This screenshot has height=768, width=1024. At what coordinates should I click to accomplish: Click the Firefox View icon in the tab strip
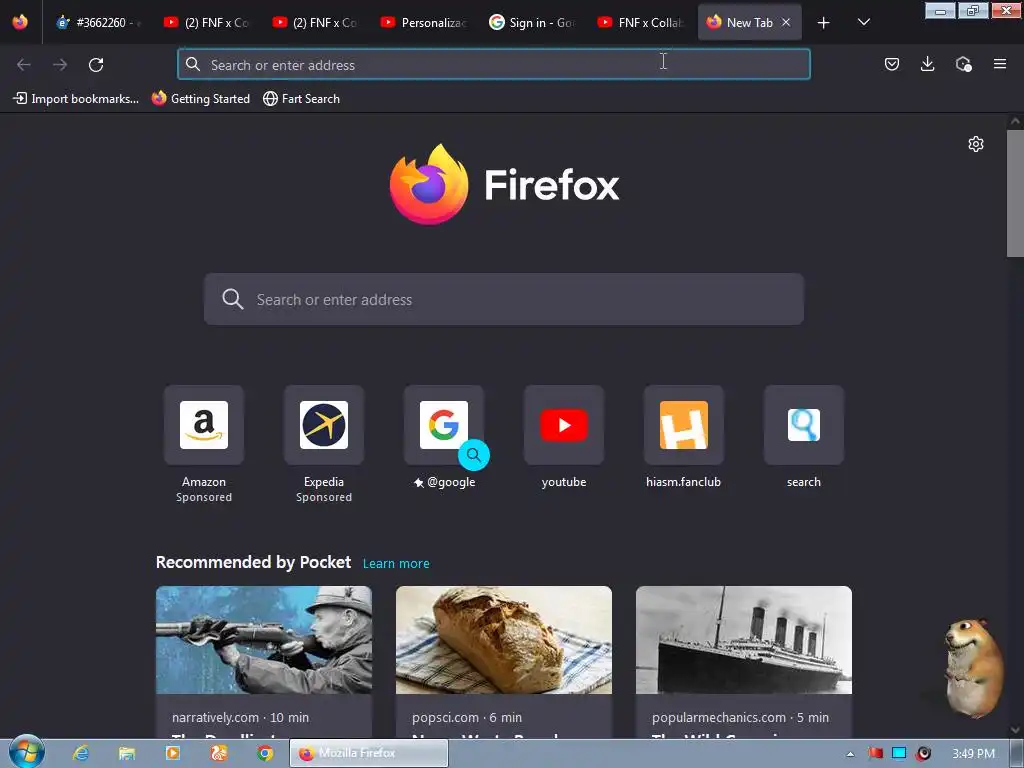pos(20,22)
